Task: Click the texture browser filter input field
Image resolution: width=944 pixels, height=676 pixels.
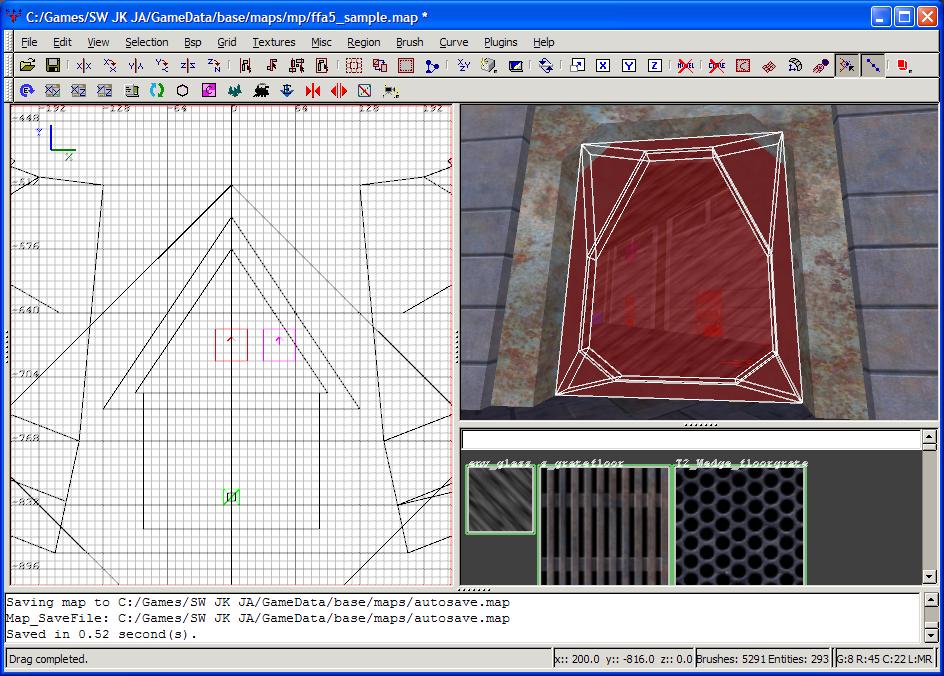Action: click(x=691, y=440)
